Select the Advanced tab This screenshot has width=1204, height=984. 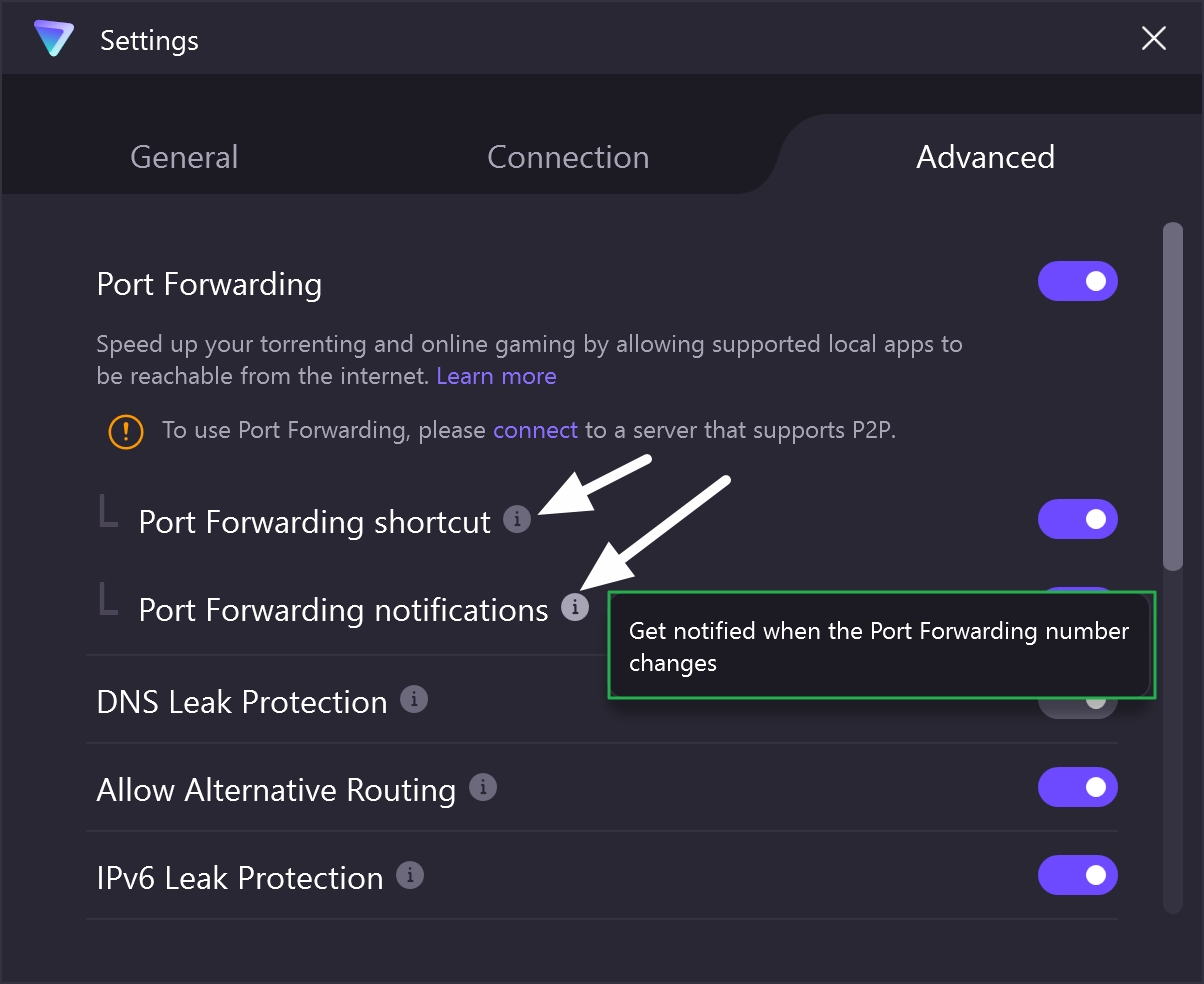pyautogui.click(x=985, y=157)
